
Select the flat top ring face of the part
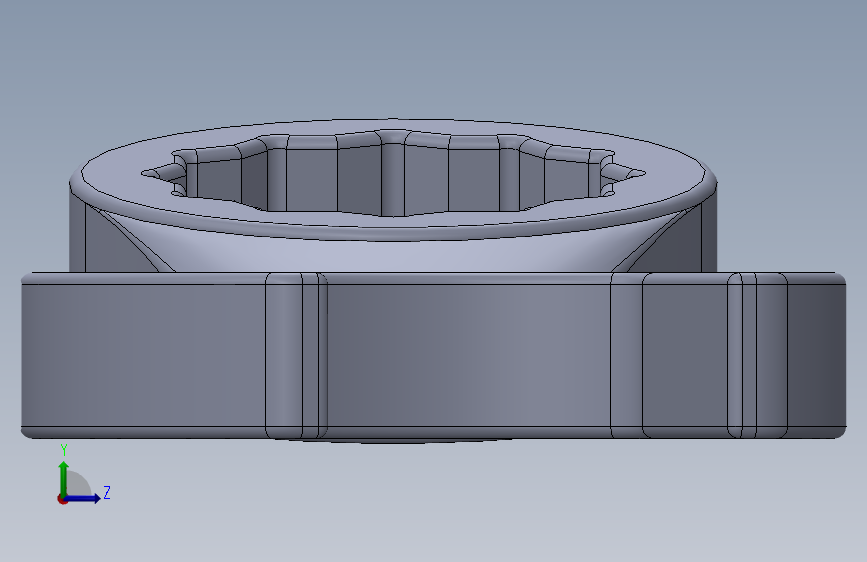coord(393,224)
